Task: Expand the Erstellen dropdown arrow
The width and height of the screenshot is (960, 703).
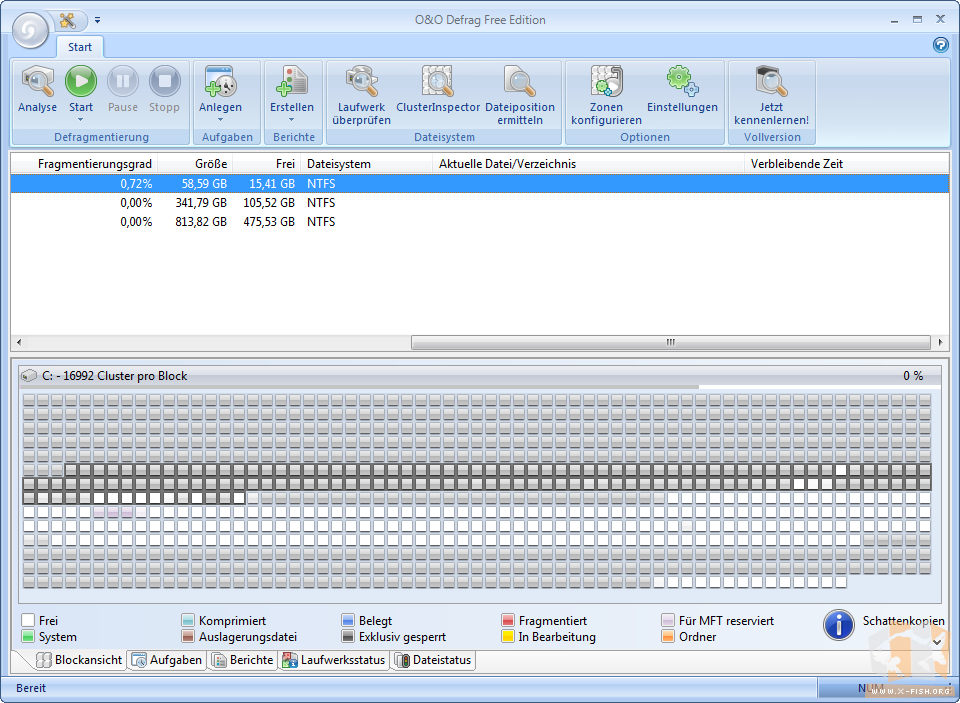Action: click(x=292, y=120)
